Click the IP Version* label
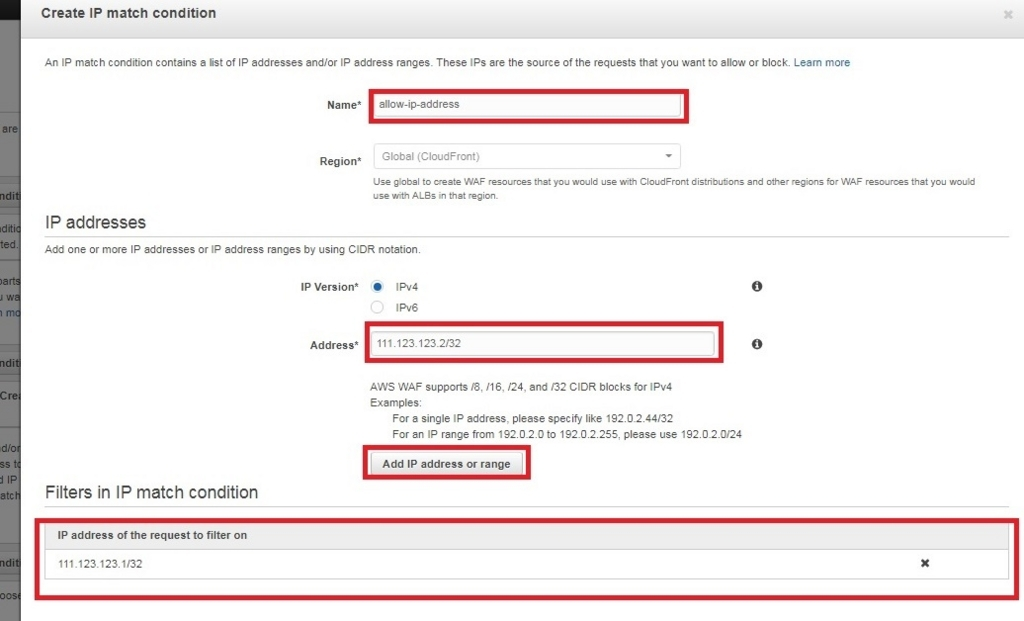This screenshot has height=621, width=1024. 328,287
